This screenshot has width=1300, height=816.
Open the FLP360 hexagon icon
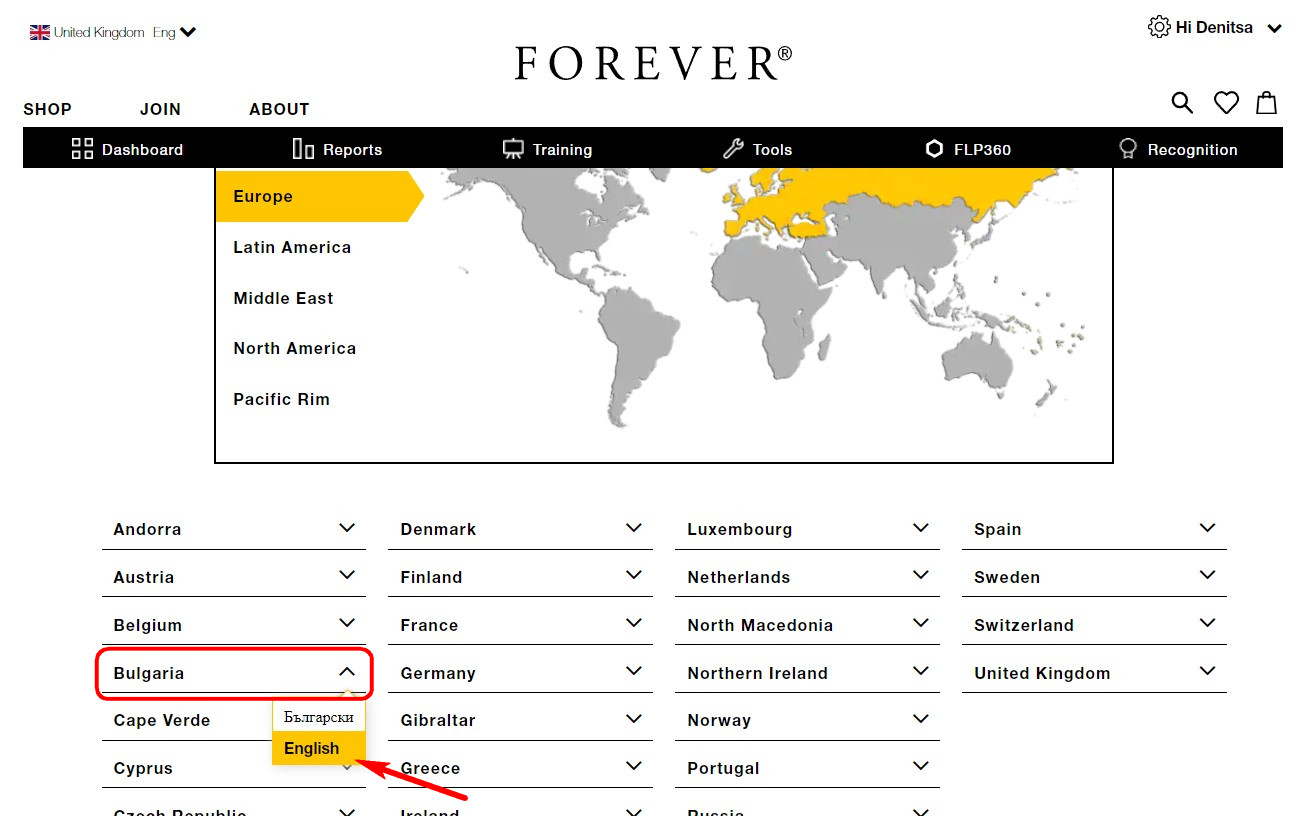[934, 149]
